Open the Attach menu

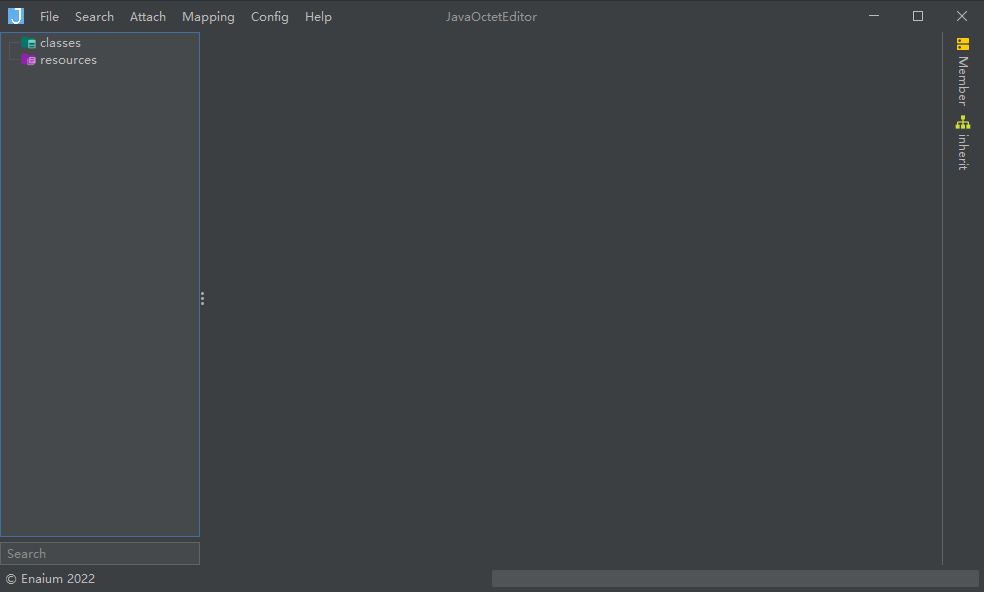147,17
